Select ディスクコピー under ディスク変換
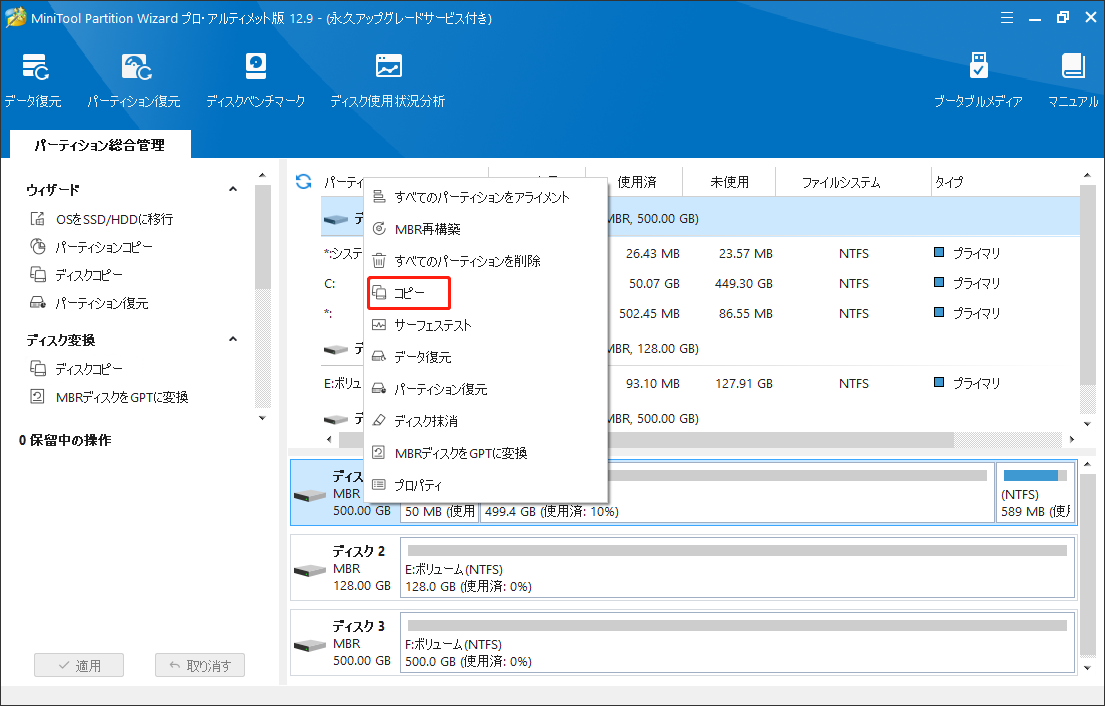 pos(76,369)
